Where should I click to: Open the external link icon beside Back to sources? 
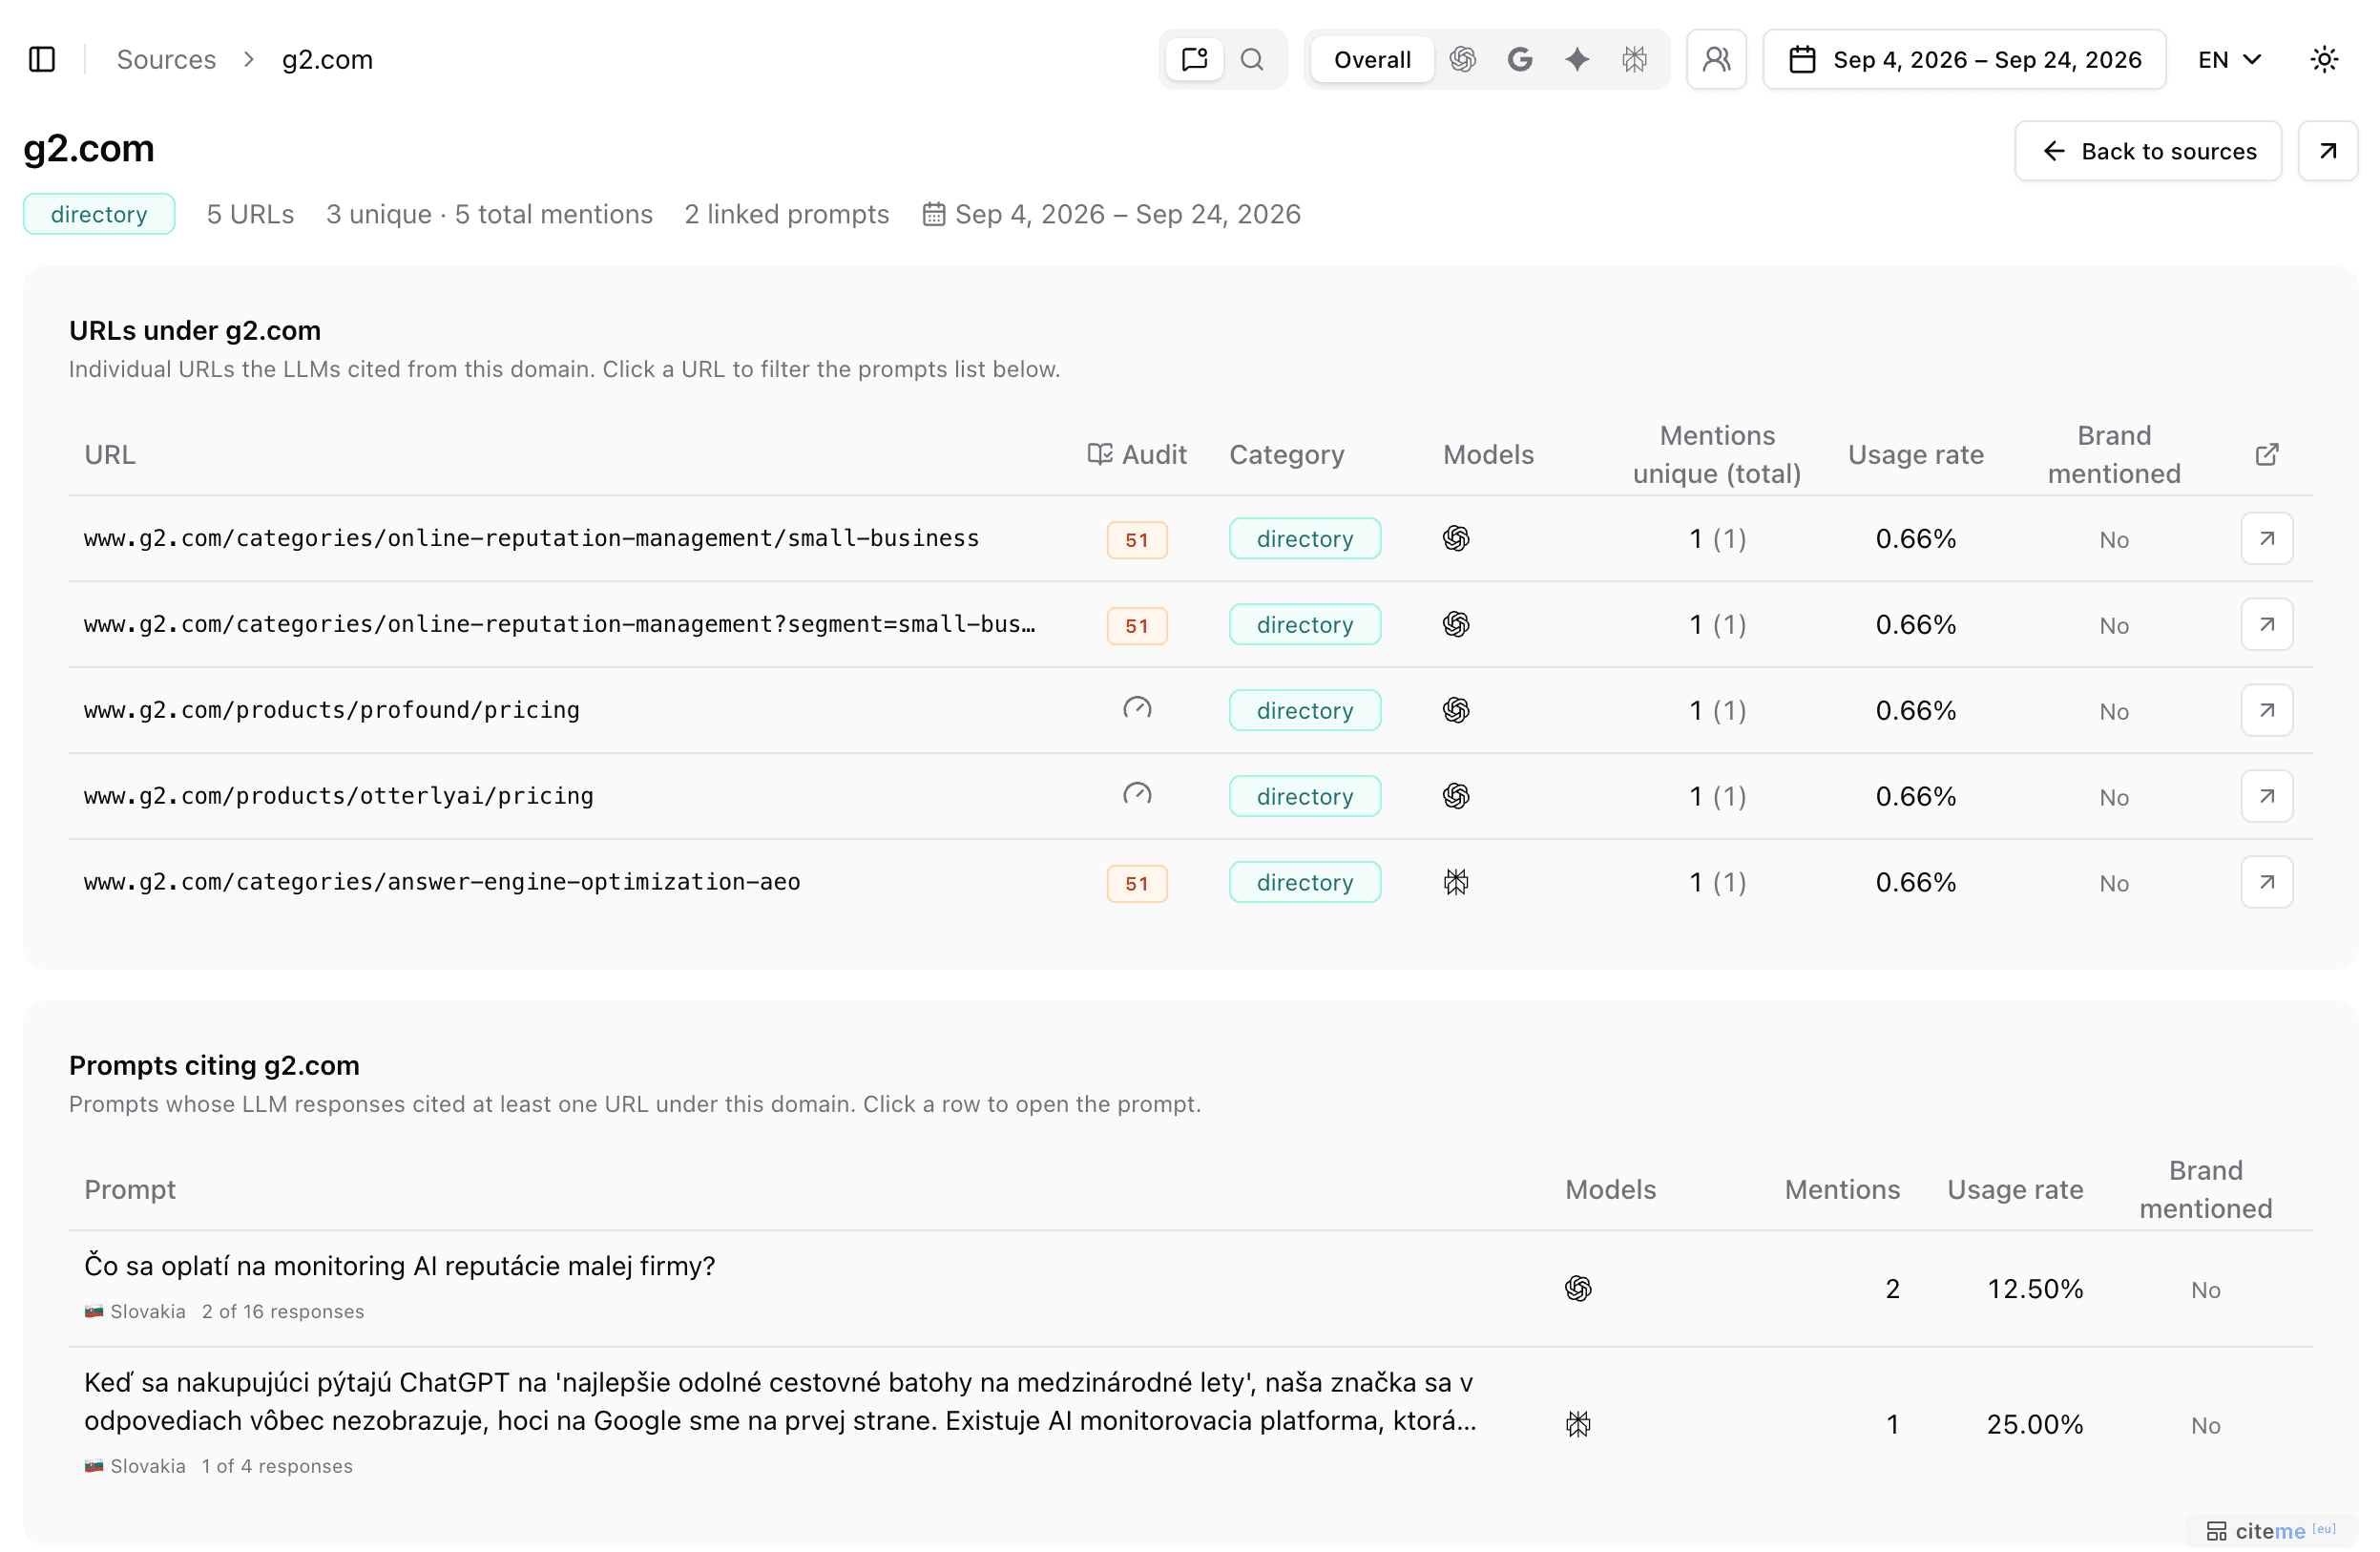[x=2328, y=151]
